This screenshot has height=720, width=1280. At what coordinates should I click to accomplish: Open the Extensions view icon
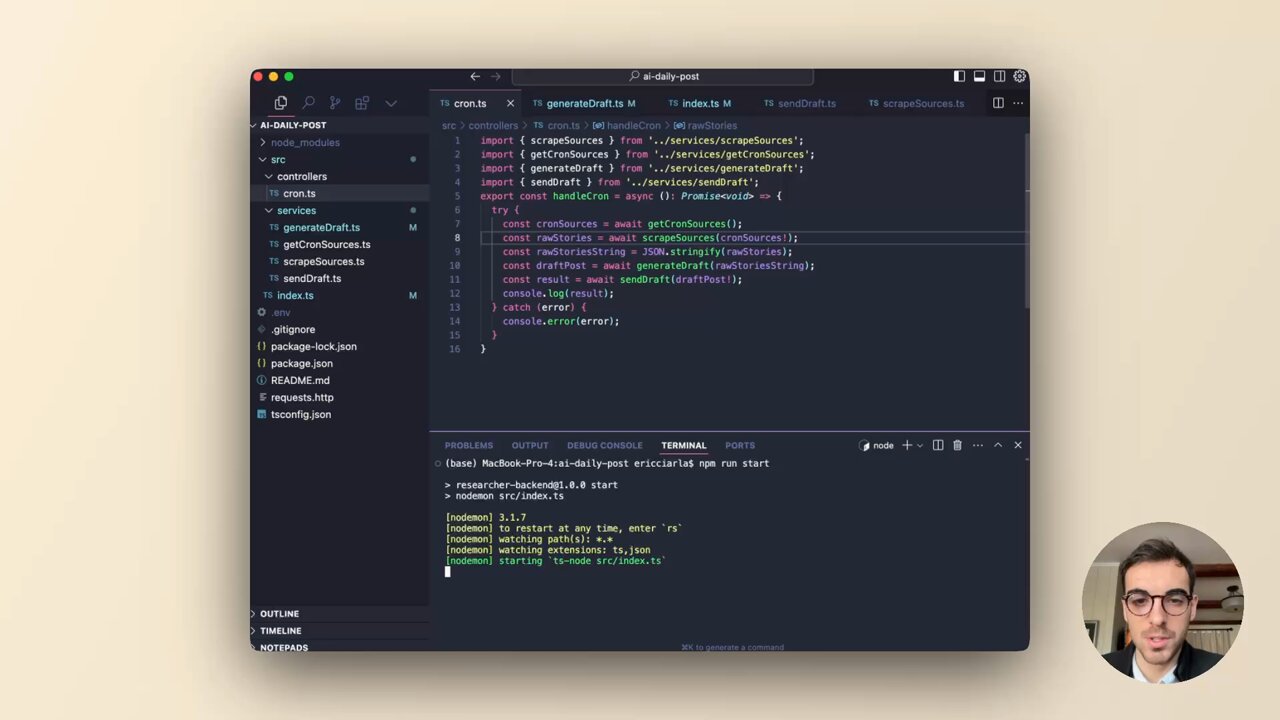coord(362,103)
